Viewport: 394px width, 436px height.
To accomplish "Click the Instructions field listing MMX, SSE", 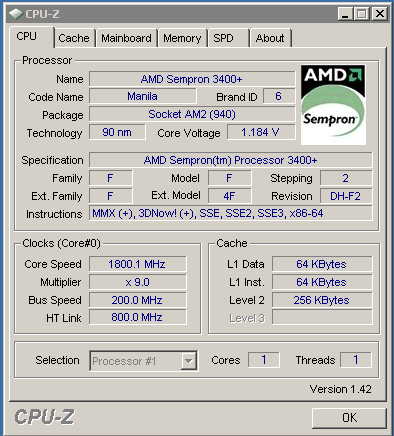I will pos(231,213).
